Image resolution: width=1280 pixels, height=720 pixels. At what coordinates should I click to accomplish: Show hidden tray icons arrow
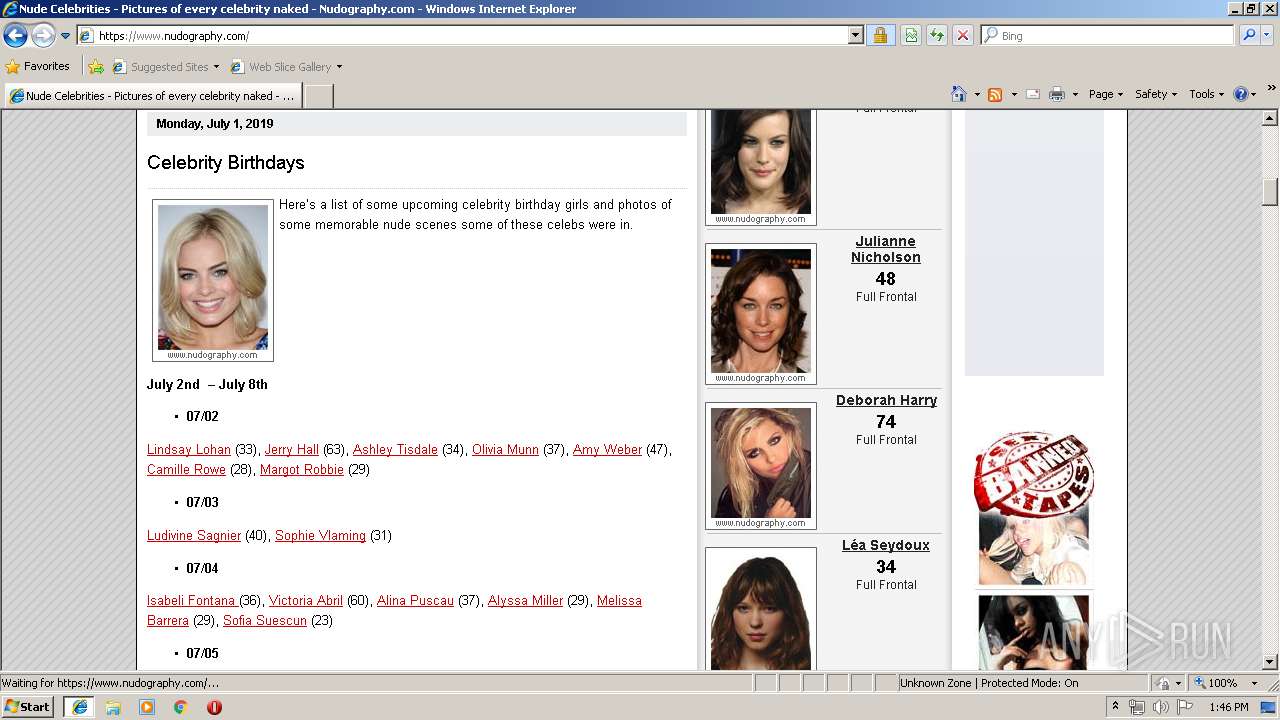[x=1116, y=707]
